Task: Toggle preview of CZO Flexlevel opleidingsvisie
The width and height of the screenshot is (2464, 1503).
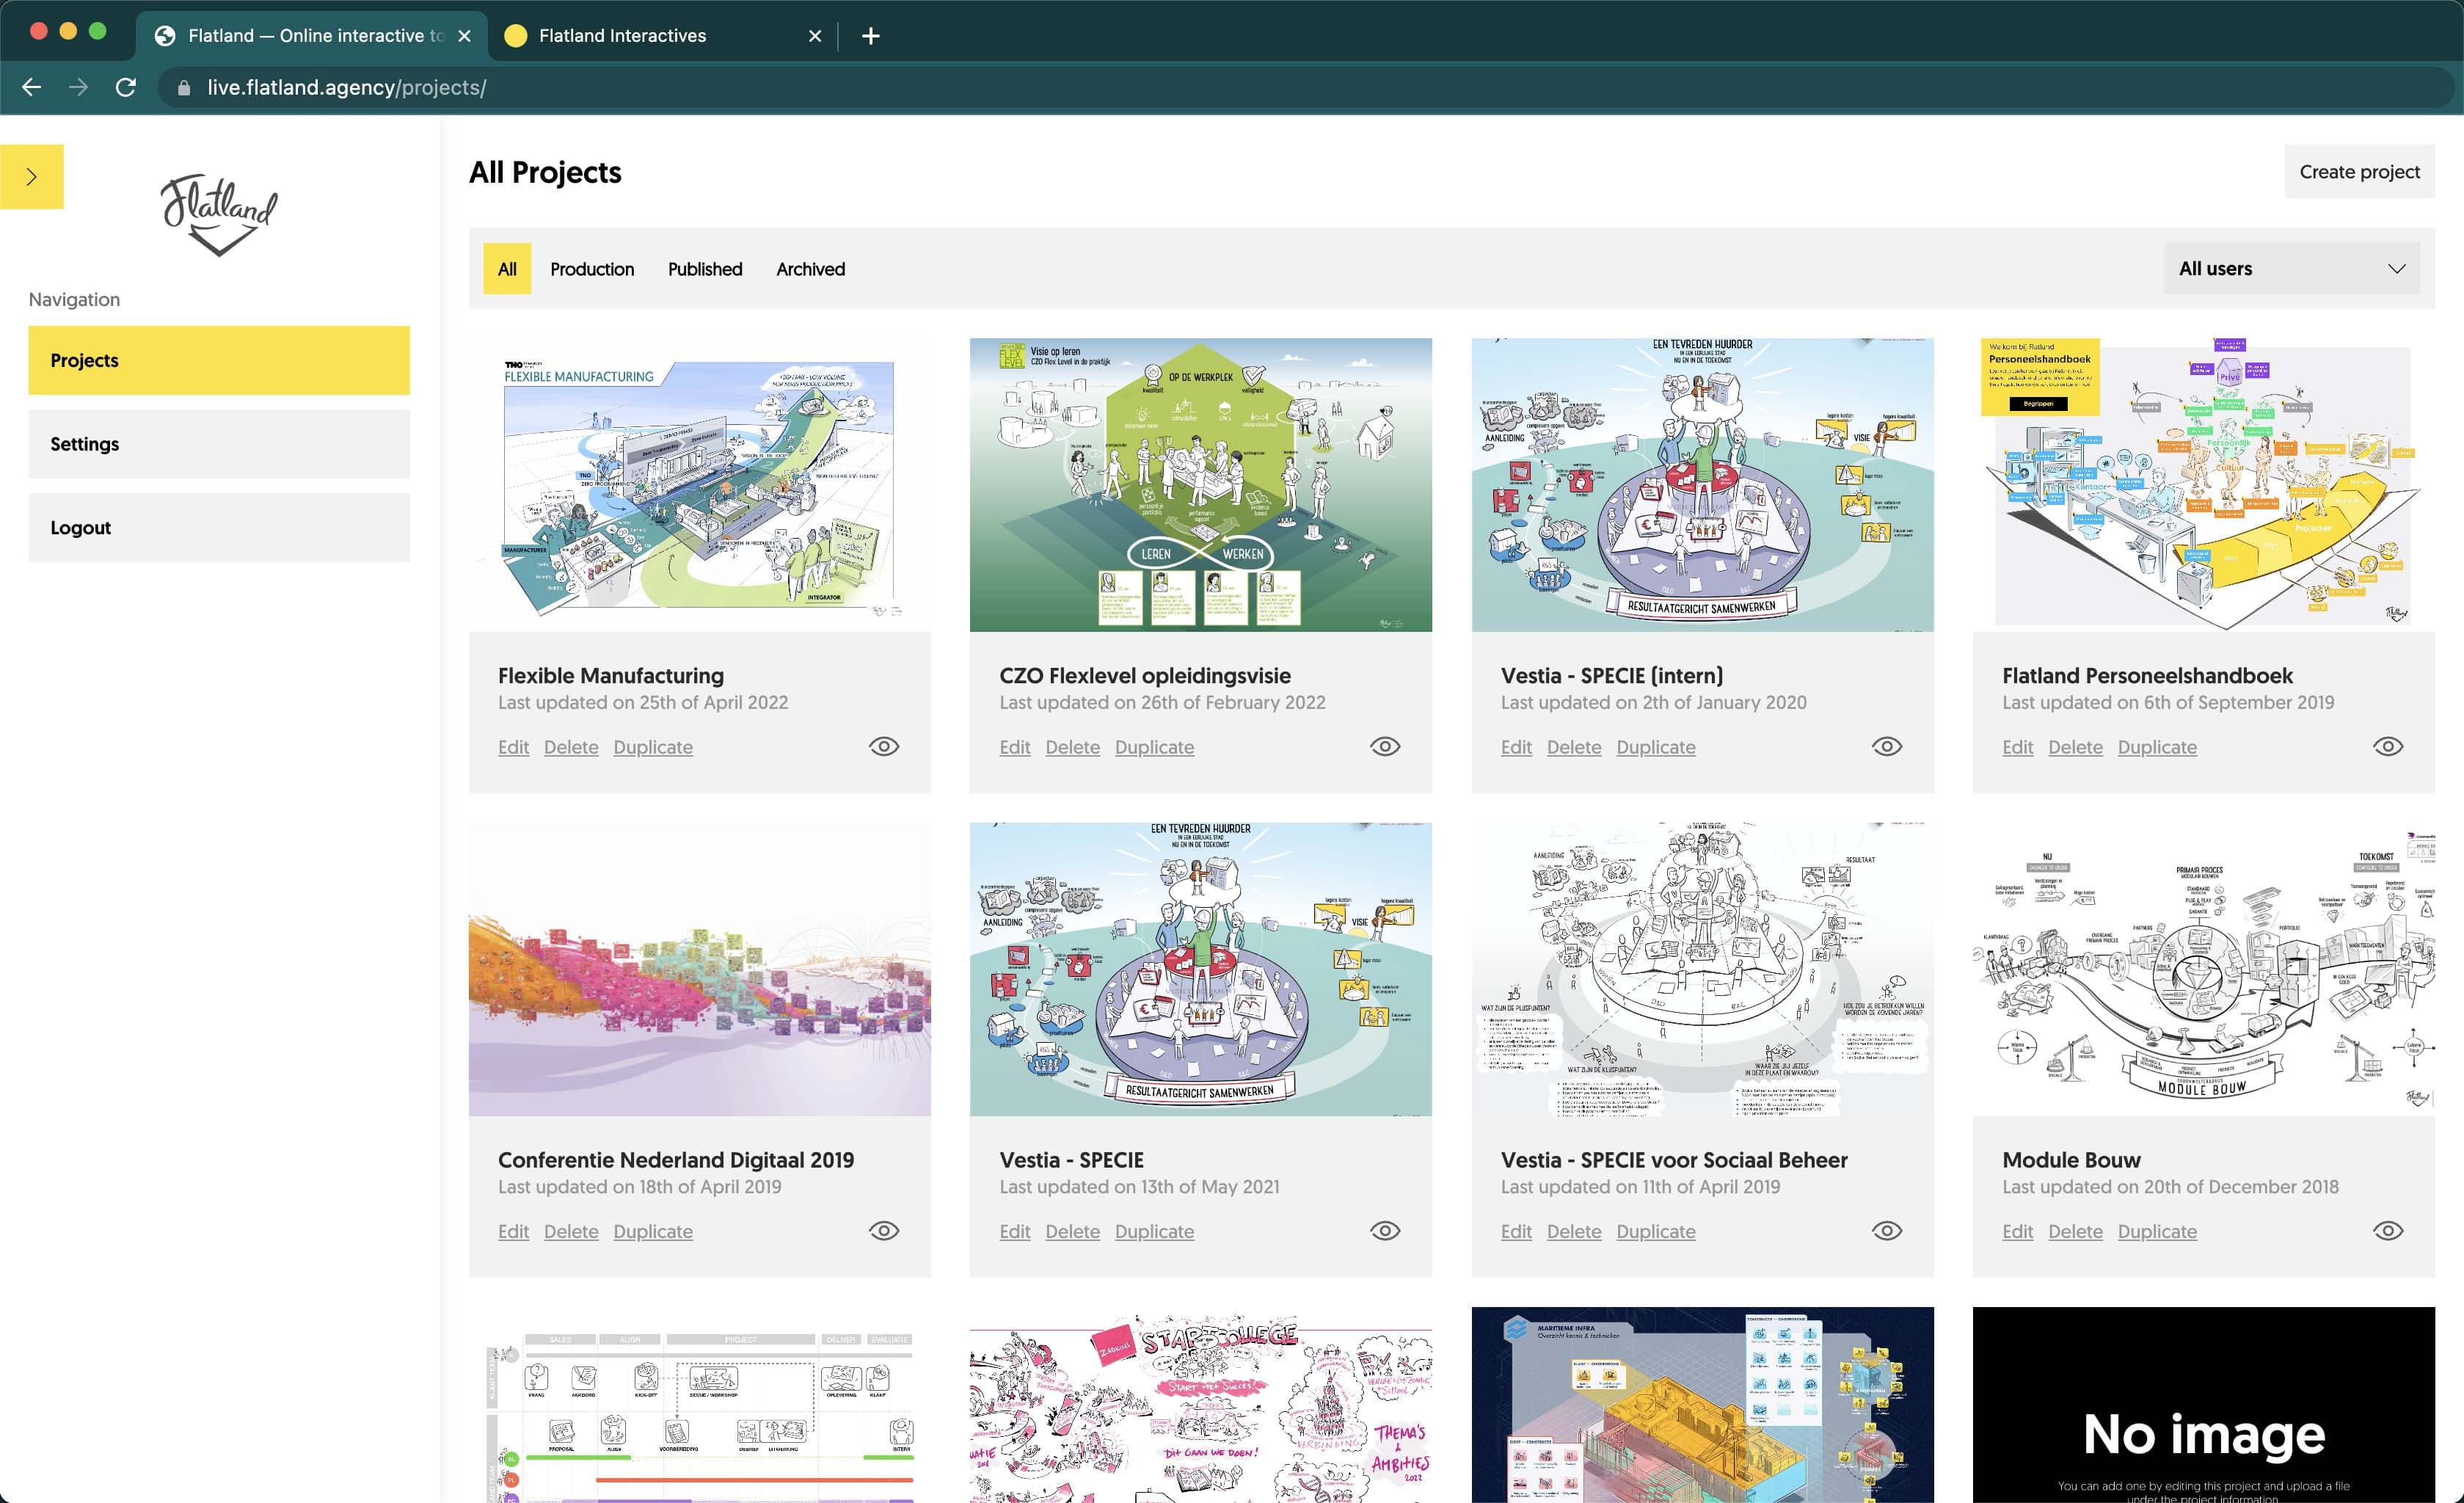Action: click(1386, 746)
